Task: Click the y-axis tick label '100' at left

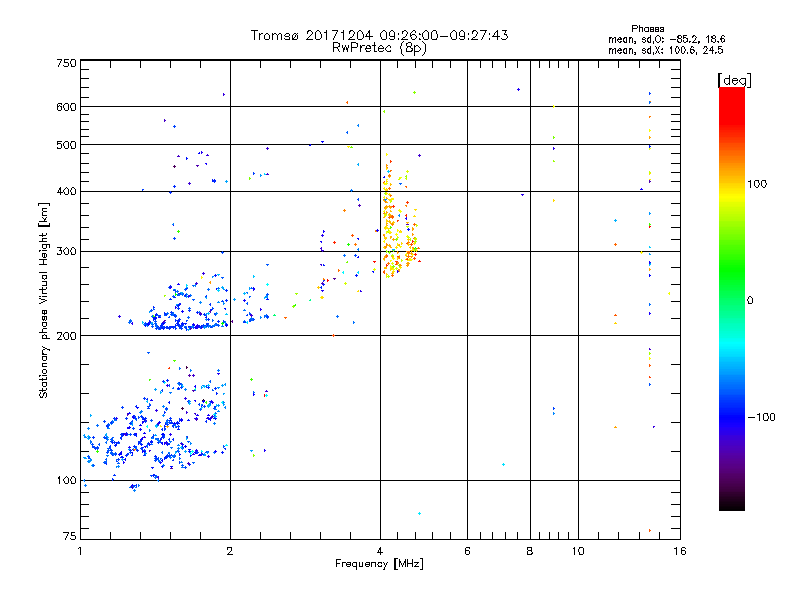Action: point(67,481)
